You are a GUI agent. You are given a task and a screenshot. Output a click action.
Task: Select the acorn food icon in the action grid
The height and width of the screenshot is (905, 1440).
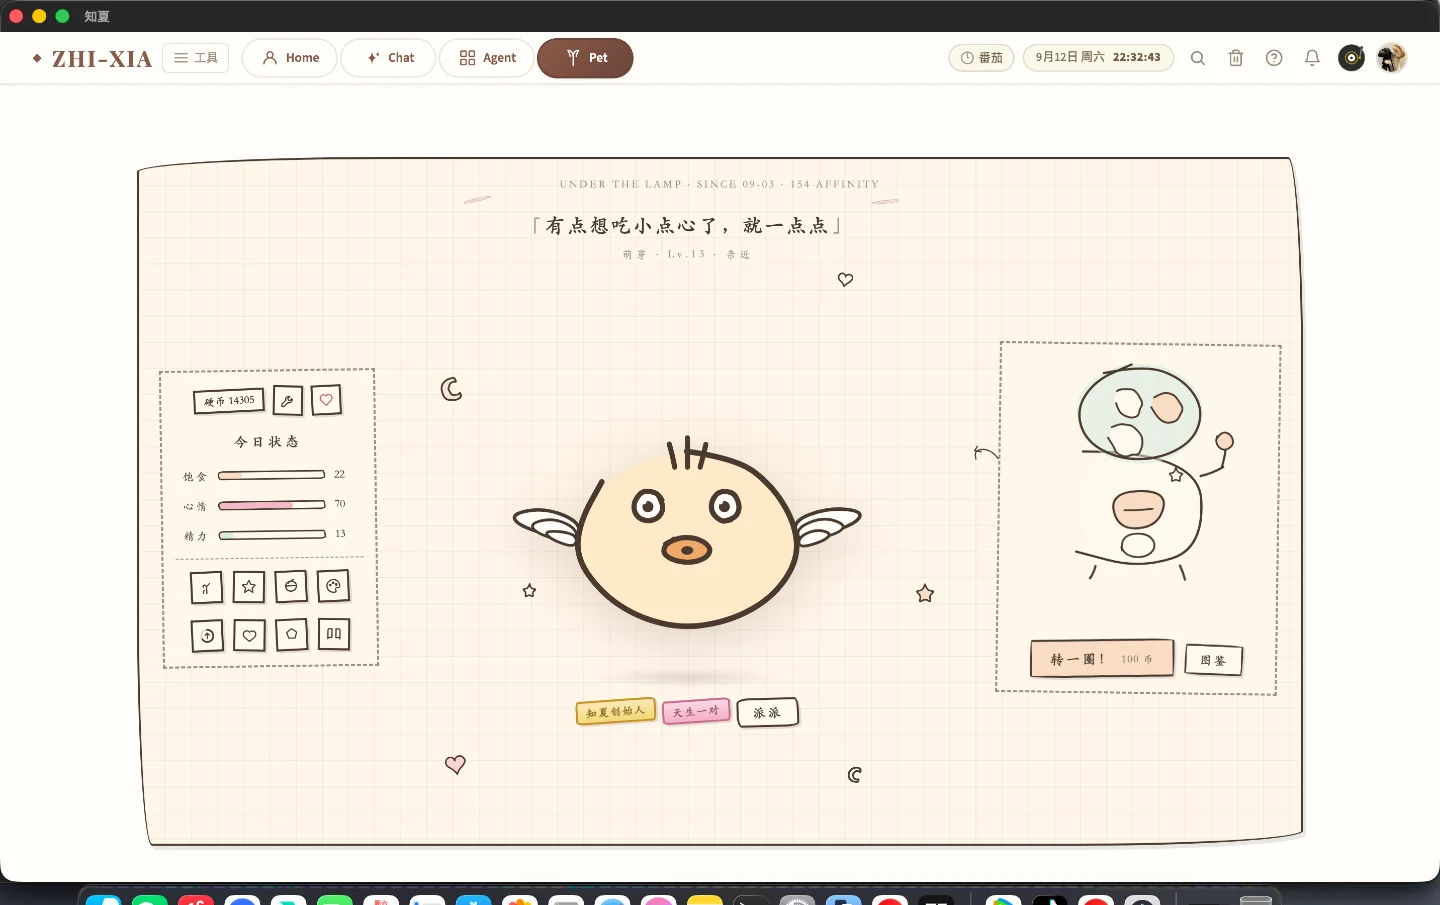(291, 586)
